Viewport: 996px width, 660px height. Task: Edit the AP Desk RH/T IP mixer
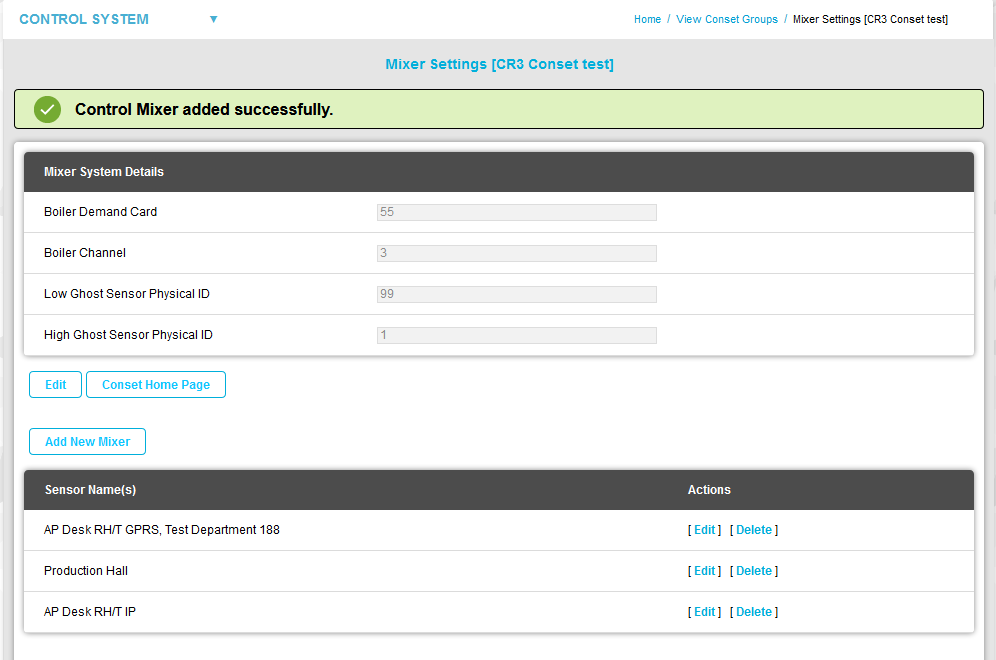click(x=704, y=612)
